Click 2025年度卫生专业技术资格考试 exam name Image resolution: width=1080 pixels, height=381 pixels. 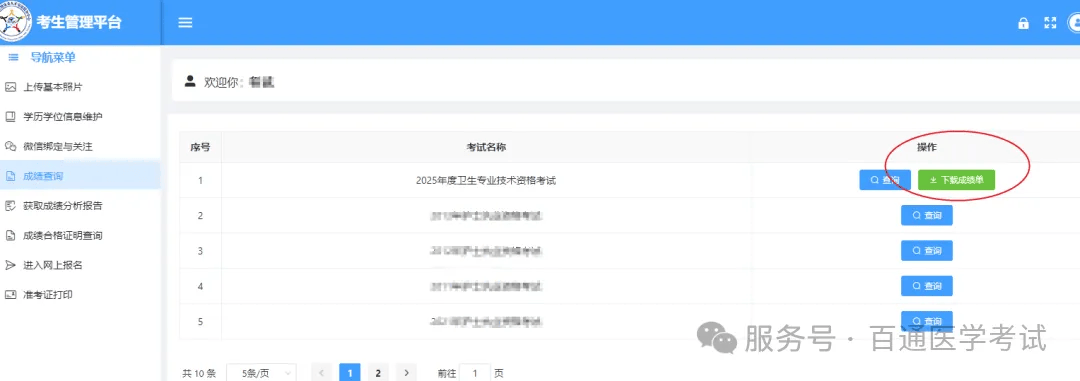[486, 181]
